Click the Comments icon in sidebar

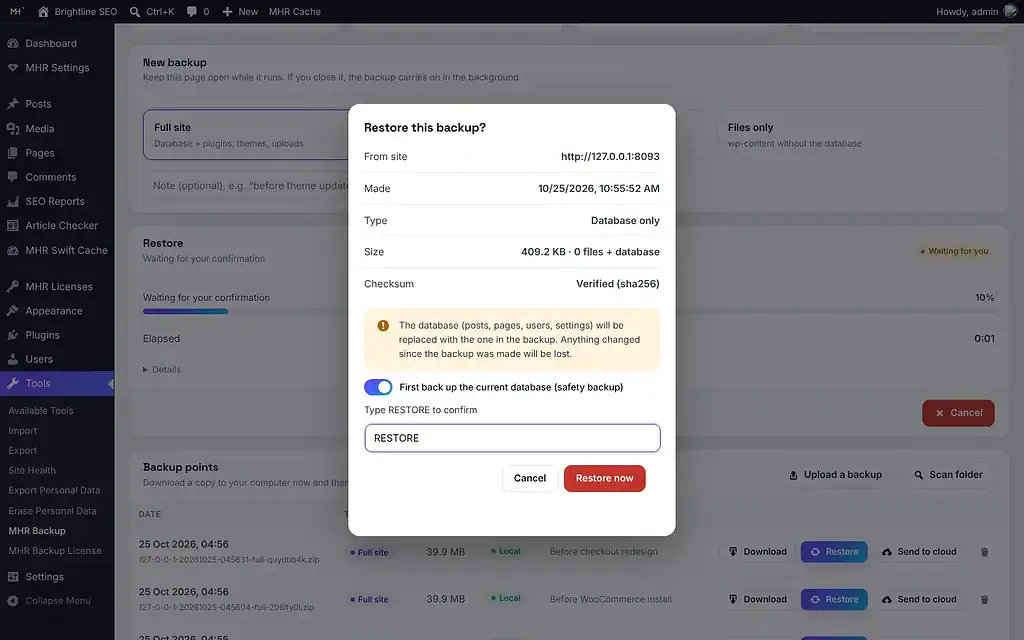[12, 177]
